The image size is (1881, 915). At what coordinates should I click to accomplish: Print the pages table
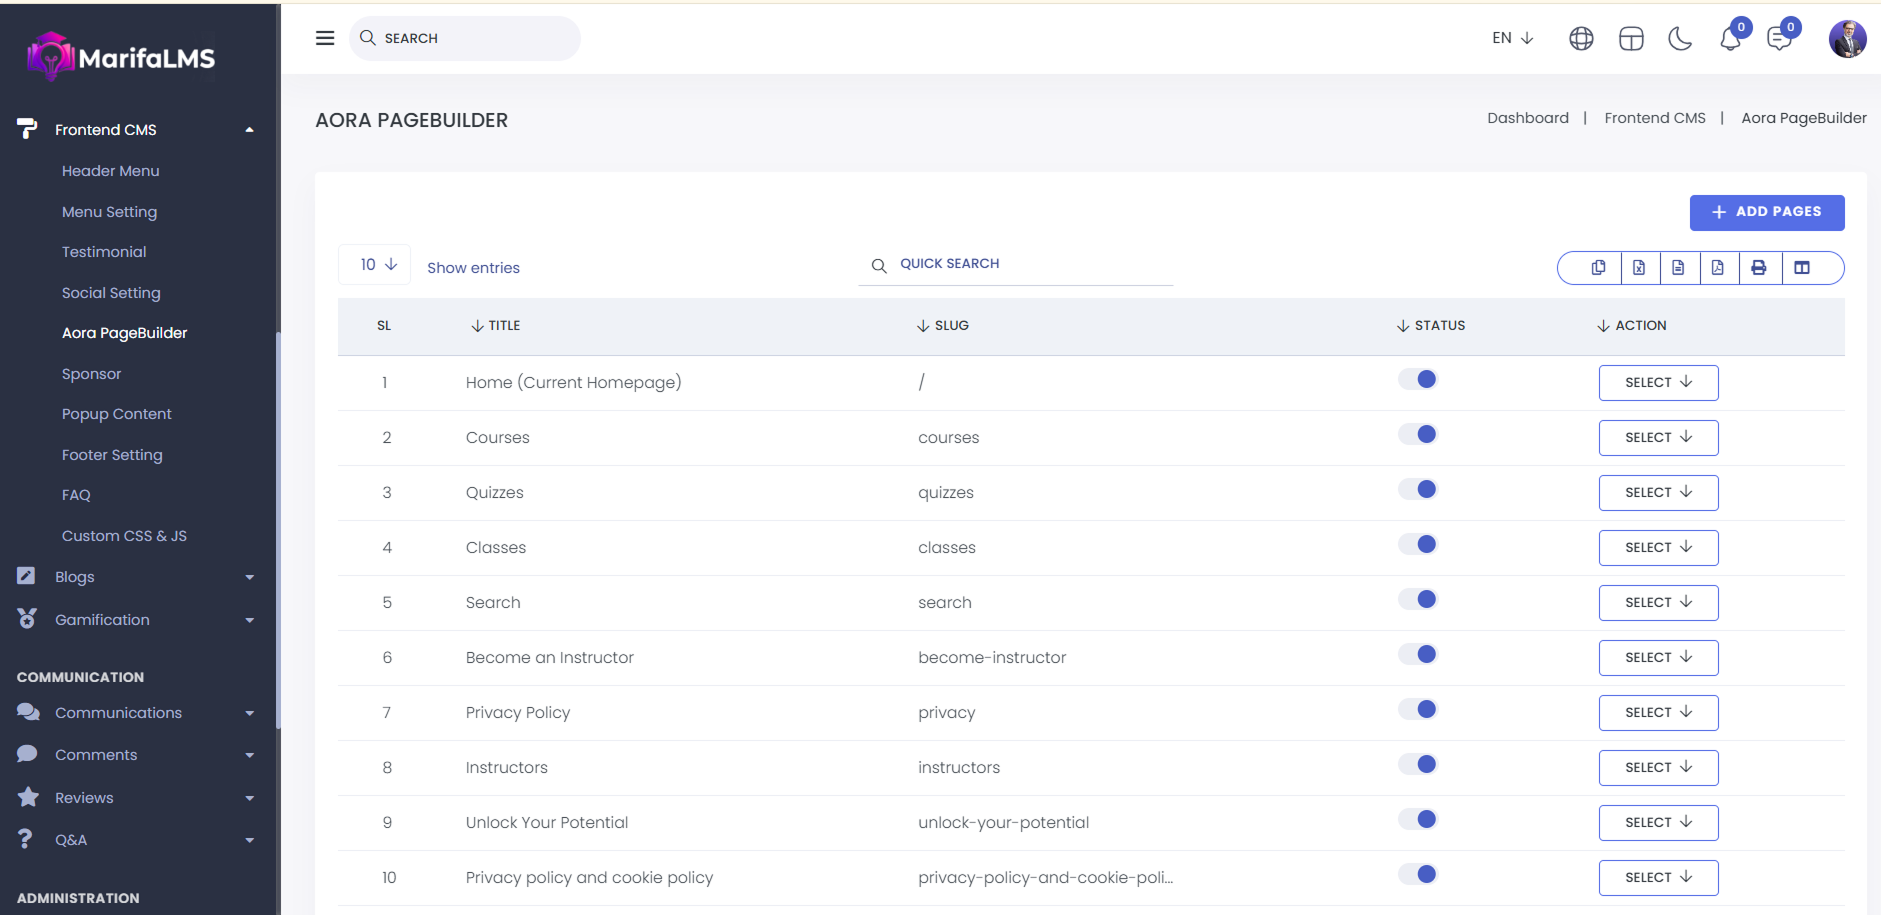(x=1759, y=268)
